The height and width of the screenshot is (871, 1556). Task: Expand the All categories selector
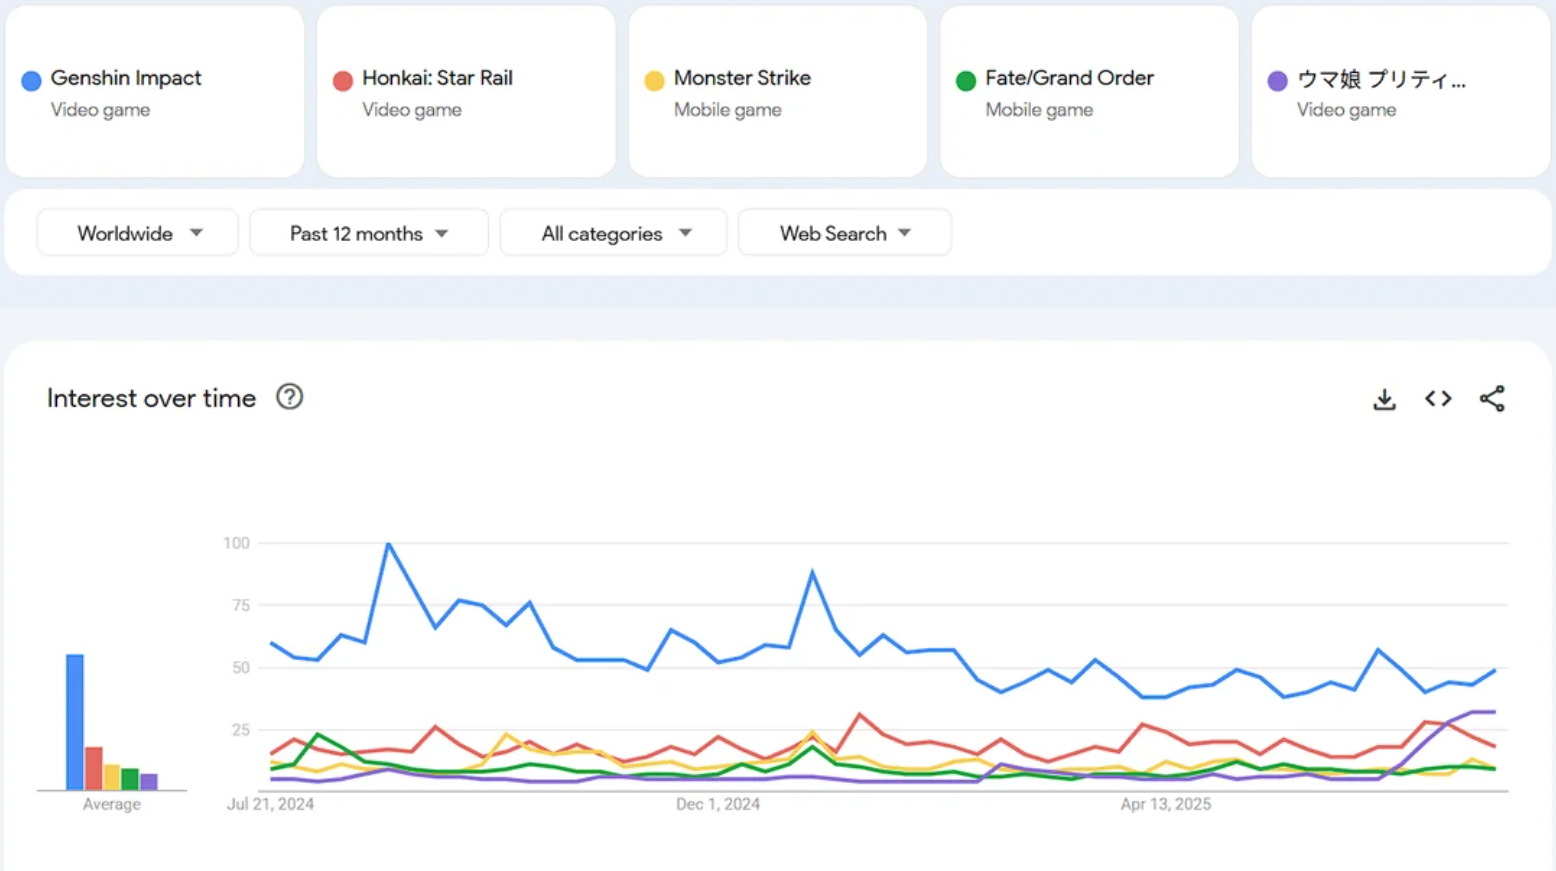[x=613, y=232]
